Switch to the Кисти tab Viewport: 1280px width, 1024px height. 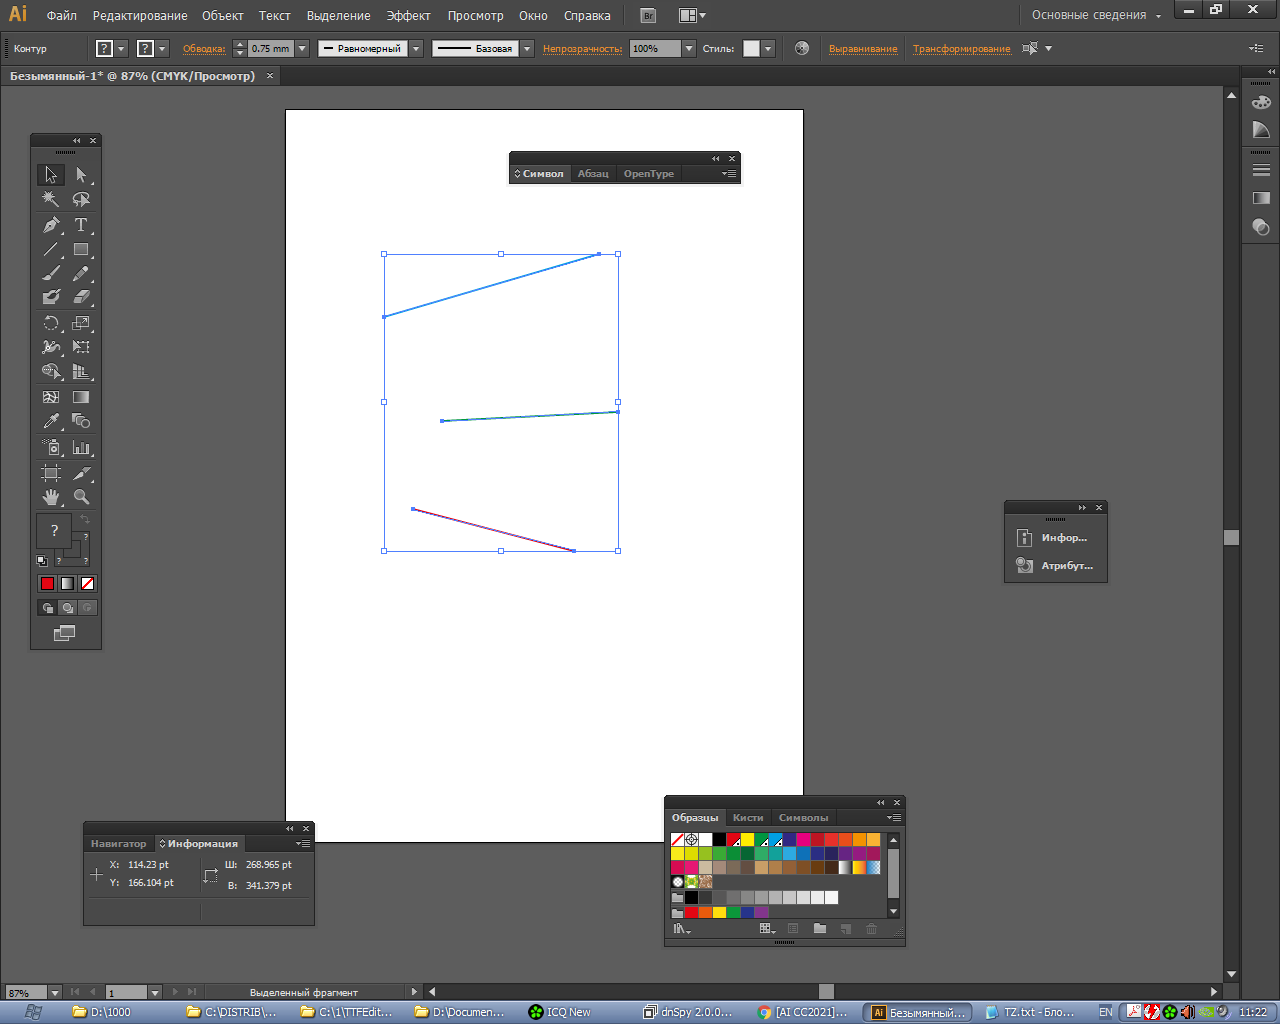pyautogui.click(x=747, y=818)
